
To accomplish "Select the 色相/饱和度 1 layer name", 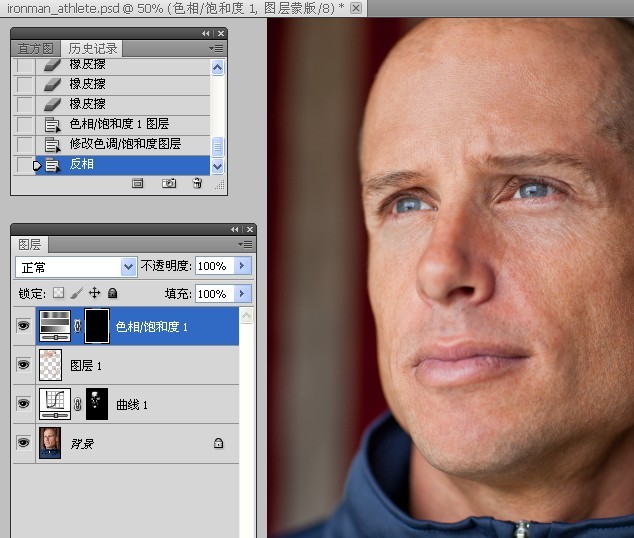I will pos(152,327).
